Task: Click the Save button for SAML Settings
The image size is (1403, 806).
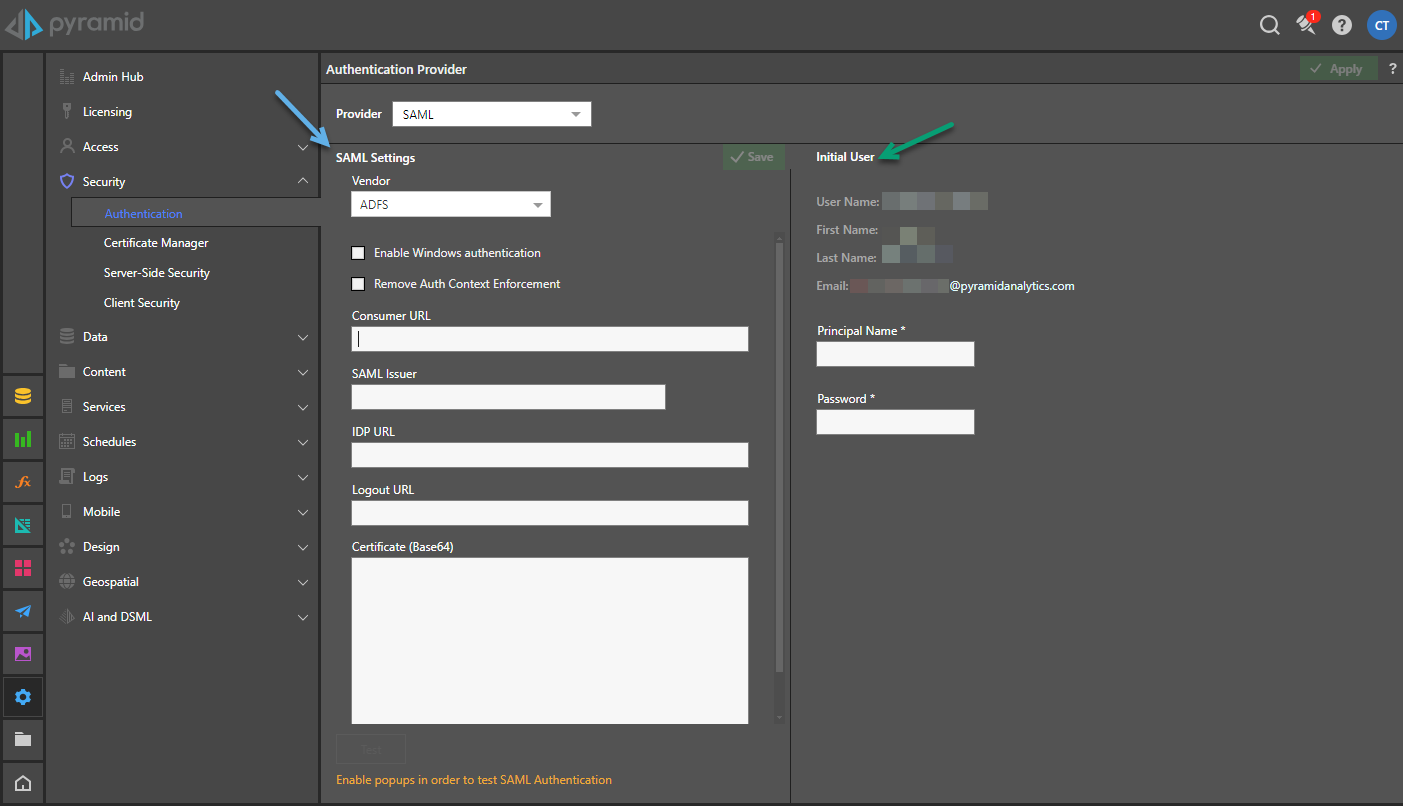Action: 753,157
